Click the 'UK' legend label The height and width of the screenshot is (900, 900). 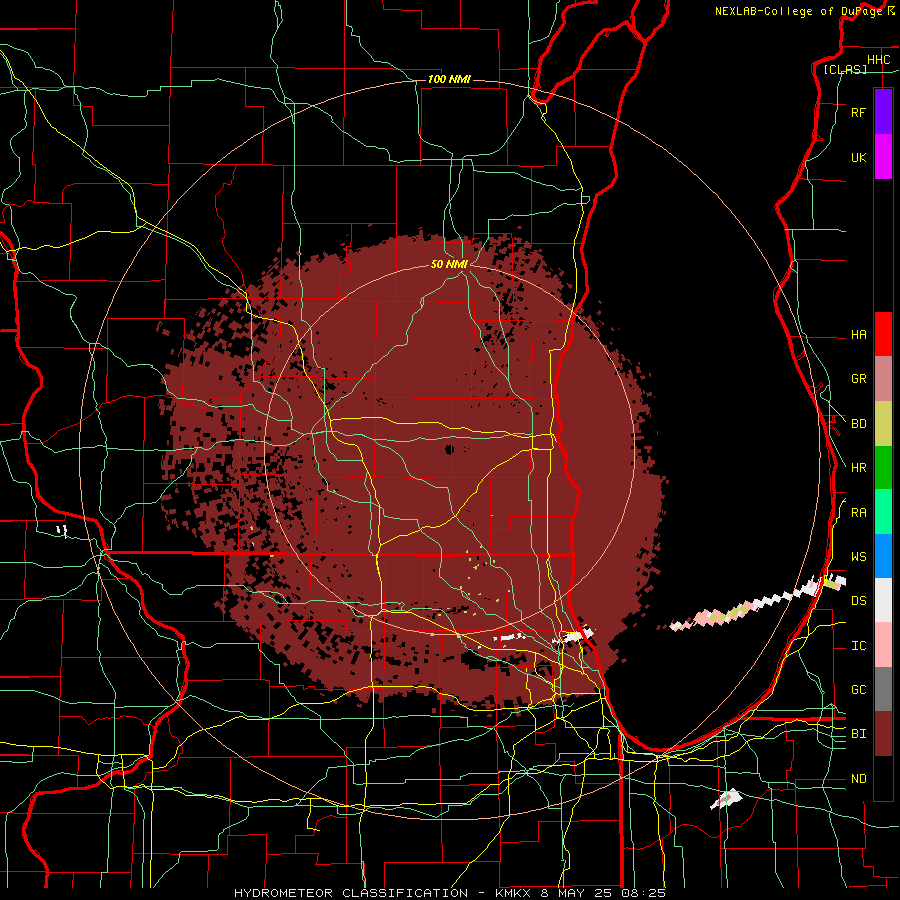pos(858,157)
